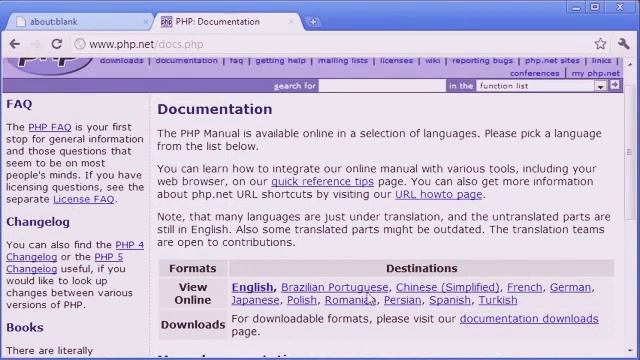Open the documentation nav link
640x360 pixels.
pyautogui.click(x=187, y=60)
